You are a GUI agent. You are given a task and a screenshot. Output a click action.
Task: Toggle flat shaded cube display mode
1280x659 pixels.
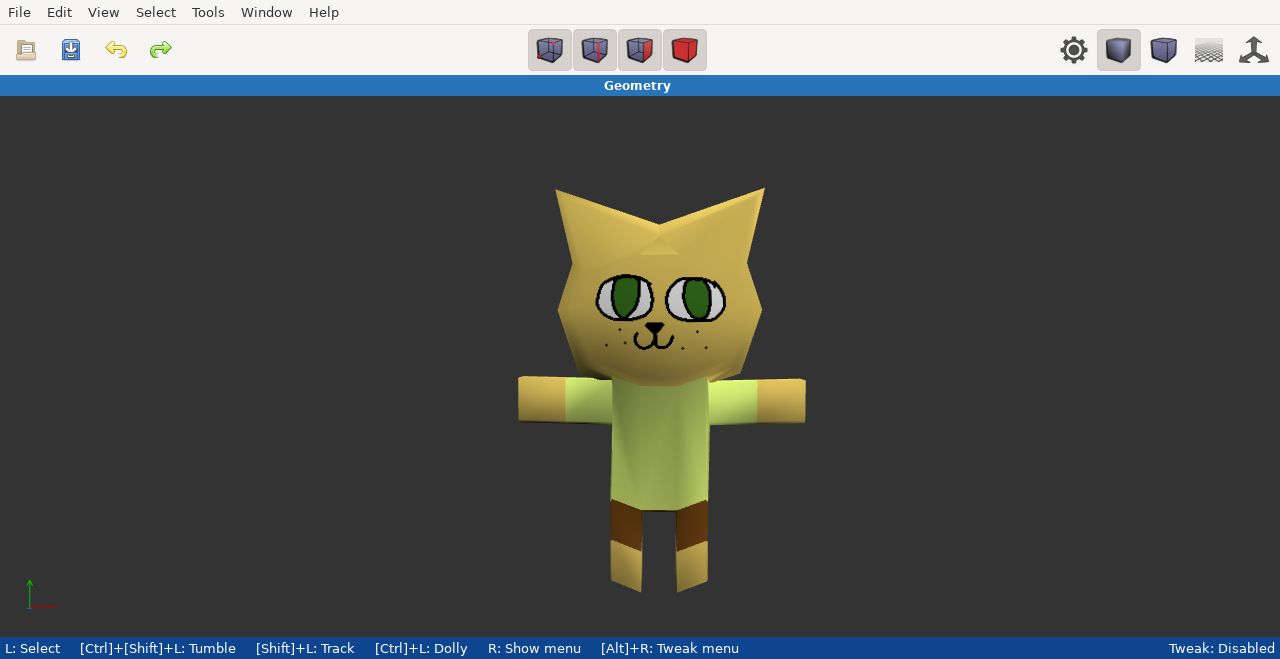coord(1119,50)
